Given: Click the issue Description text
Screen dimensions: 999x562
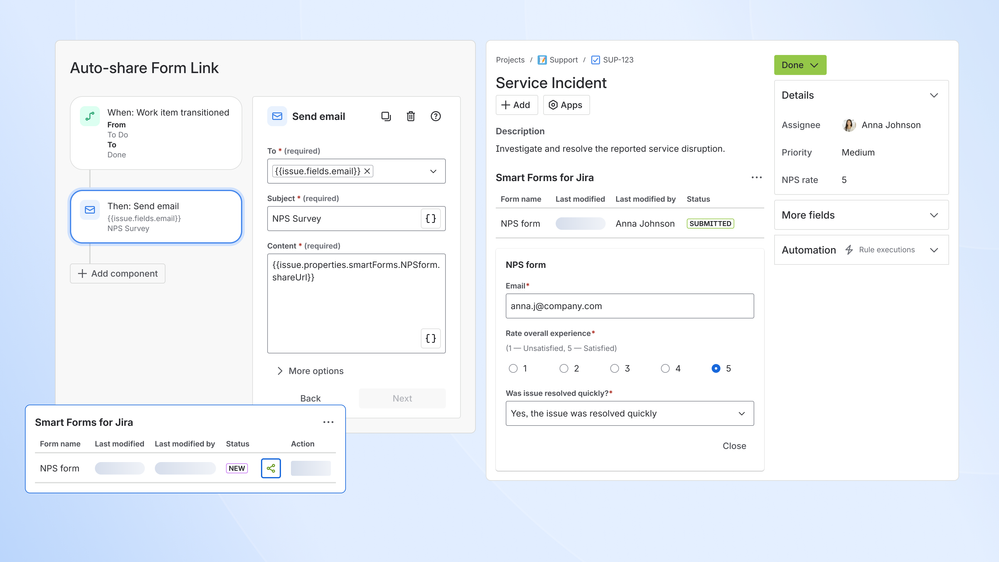Looking at the screenshot, I should (x=610, y=148).
